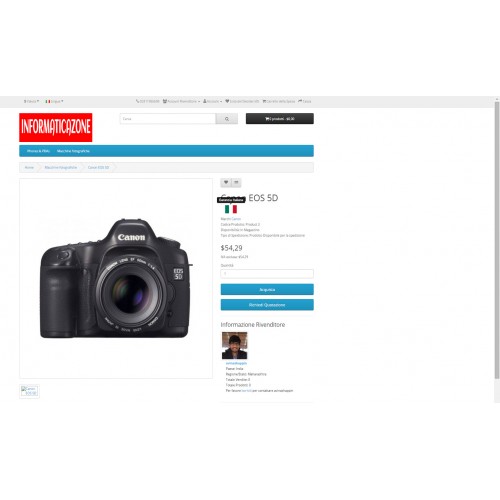Expand the reseller account dropdown
The image size is (500, 500).
tap(181, 101)
